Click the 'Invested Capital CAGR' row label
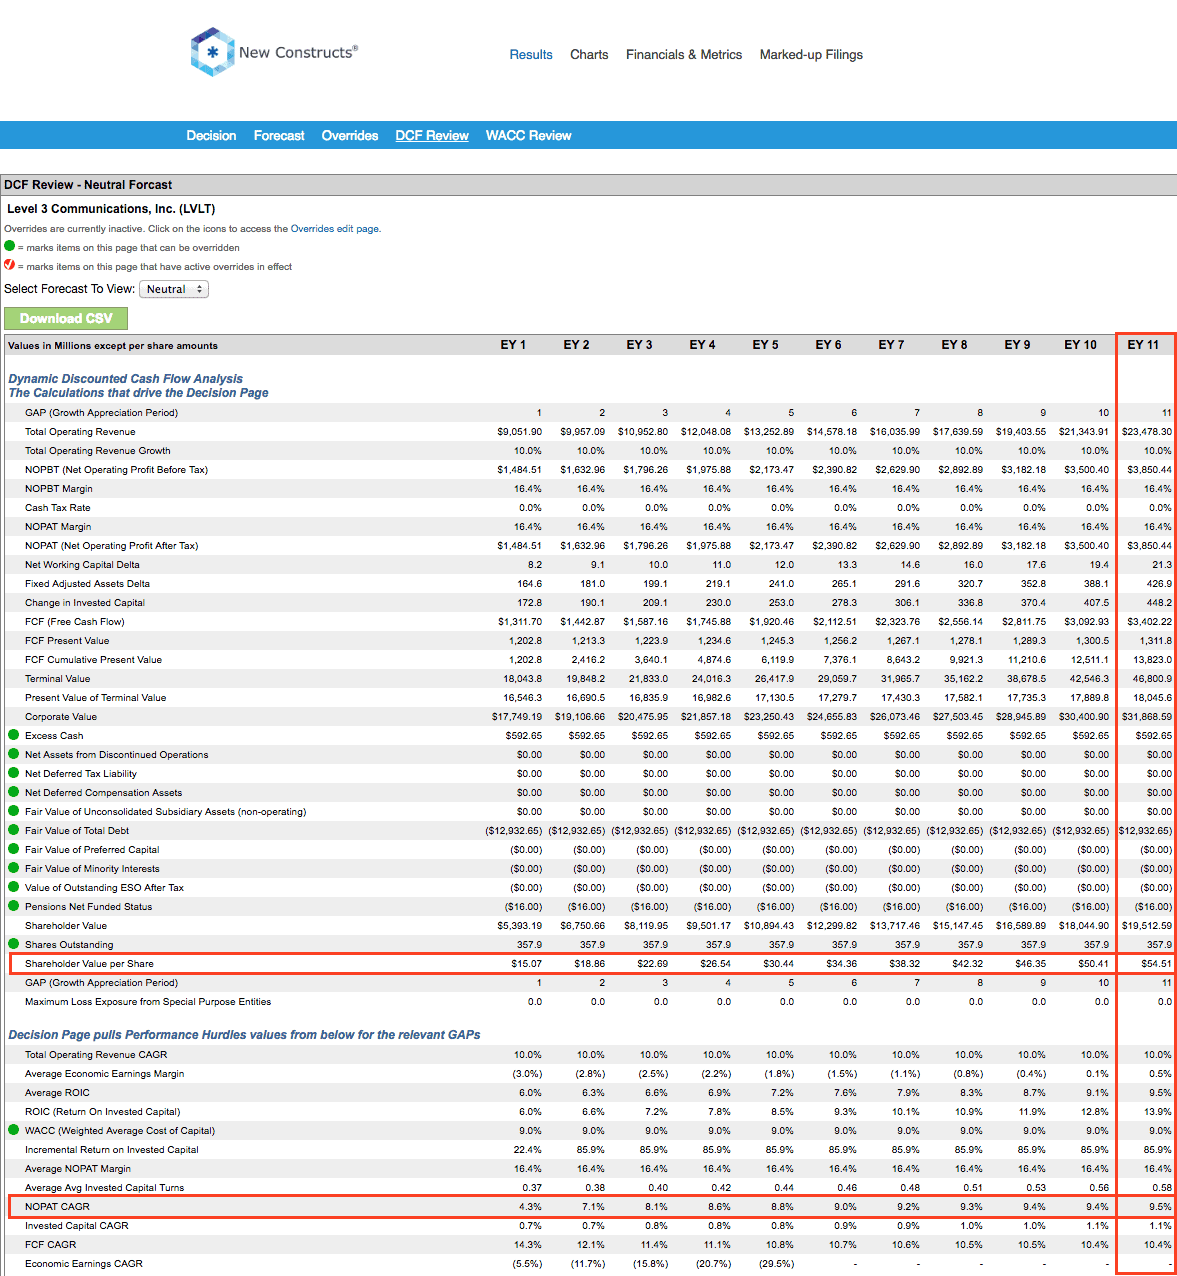Image resolution: width=1177 pixels, height=1276 pixels. (x=76, y=1226)
